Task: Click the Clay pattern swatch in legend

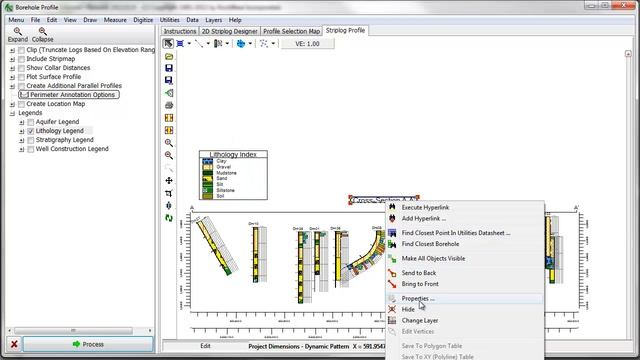Action: [208, 161]
